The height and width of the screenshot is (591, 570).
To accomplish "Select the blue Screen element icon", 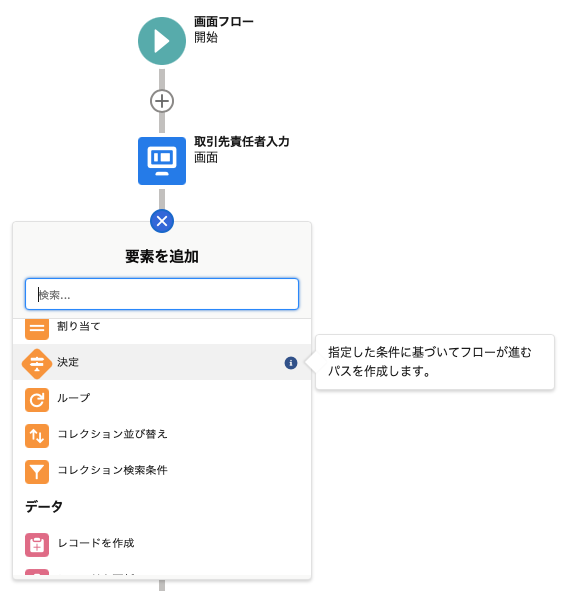I will tap(162, 161).
